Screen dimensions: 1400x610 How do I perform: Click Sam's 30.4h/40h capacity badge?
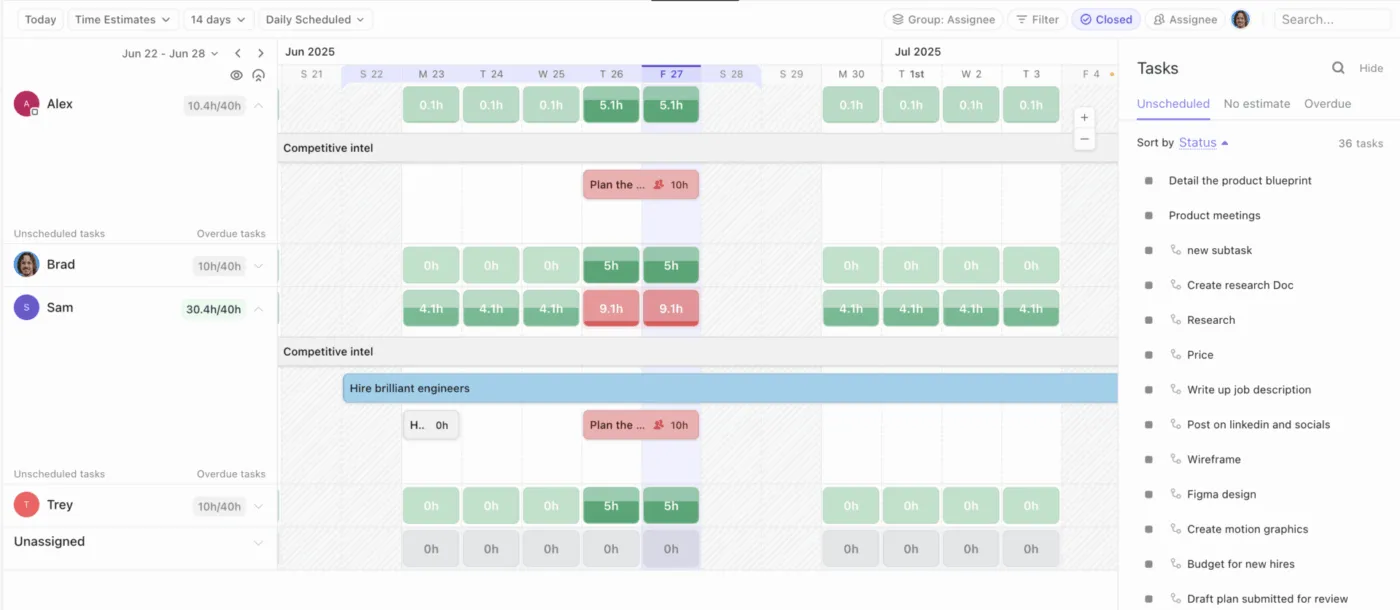click(x=214, y=309)
